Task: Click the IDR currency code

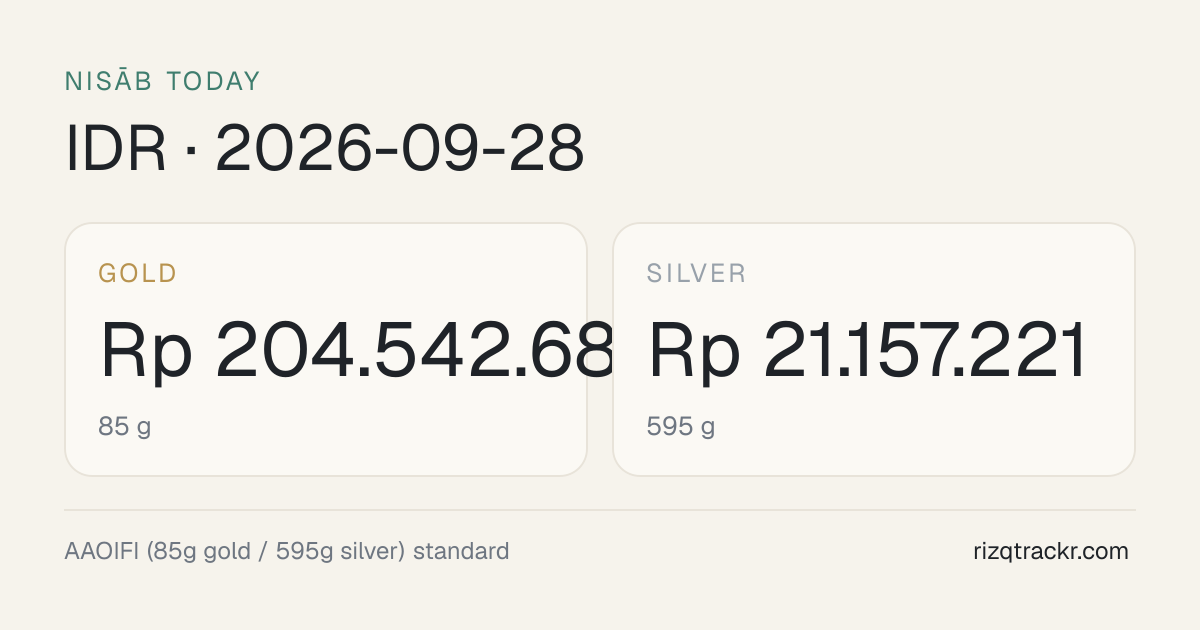Action: click(x=116, y=150)
